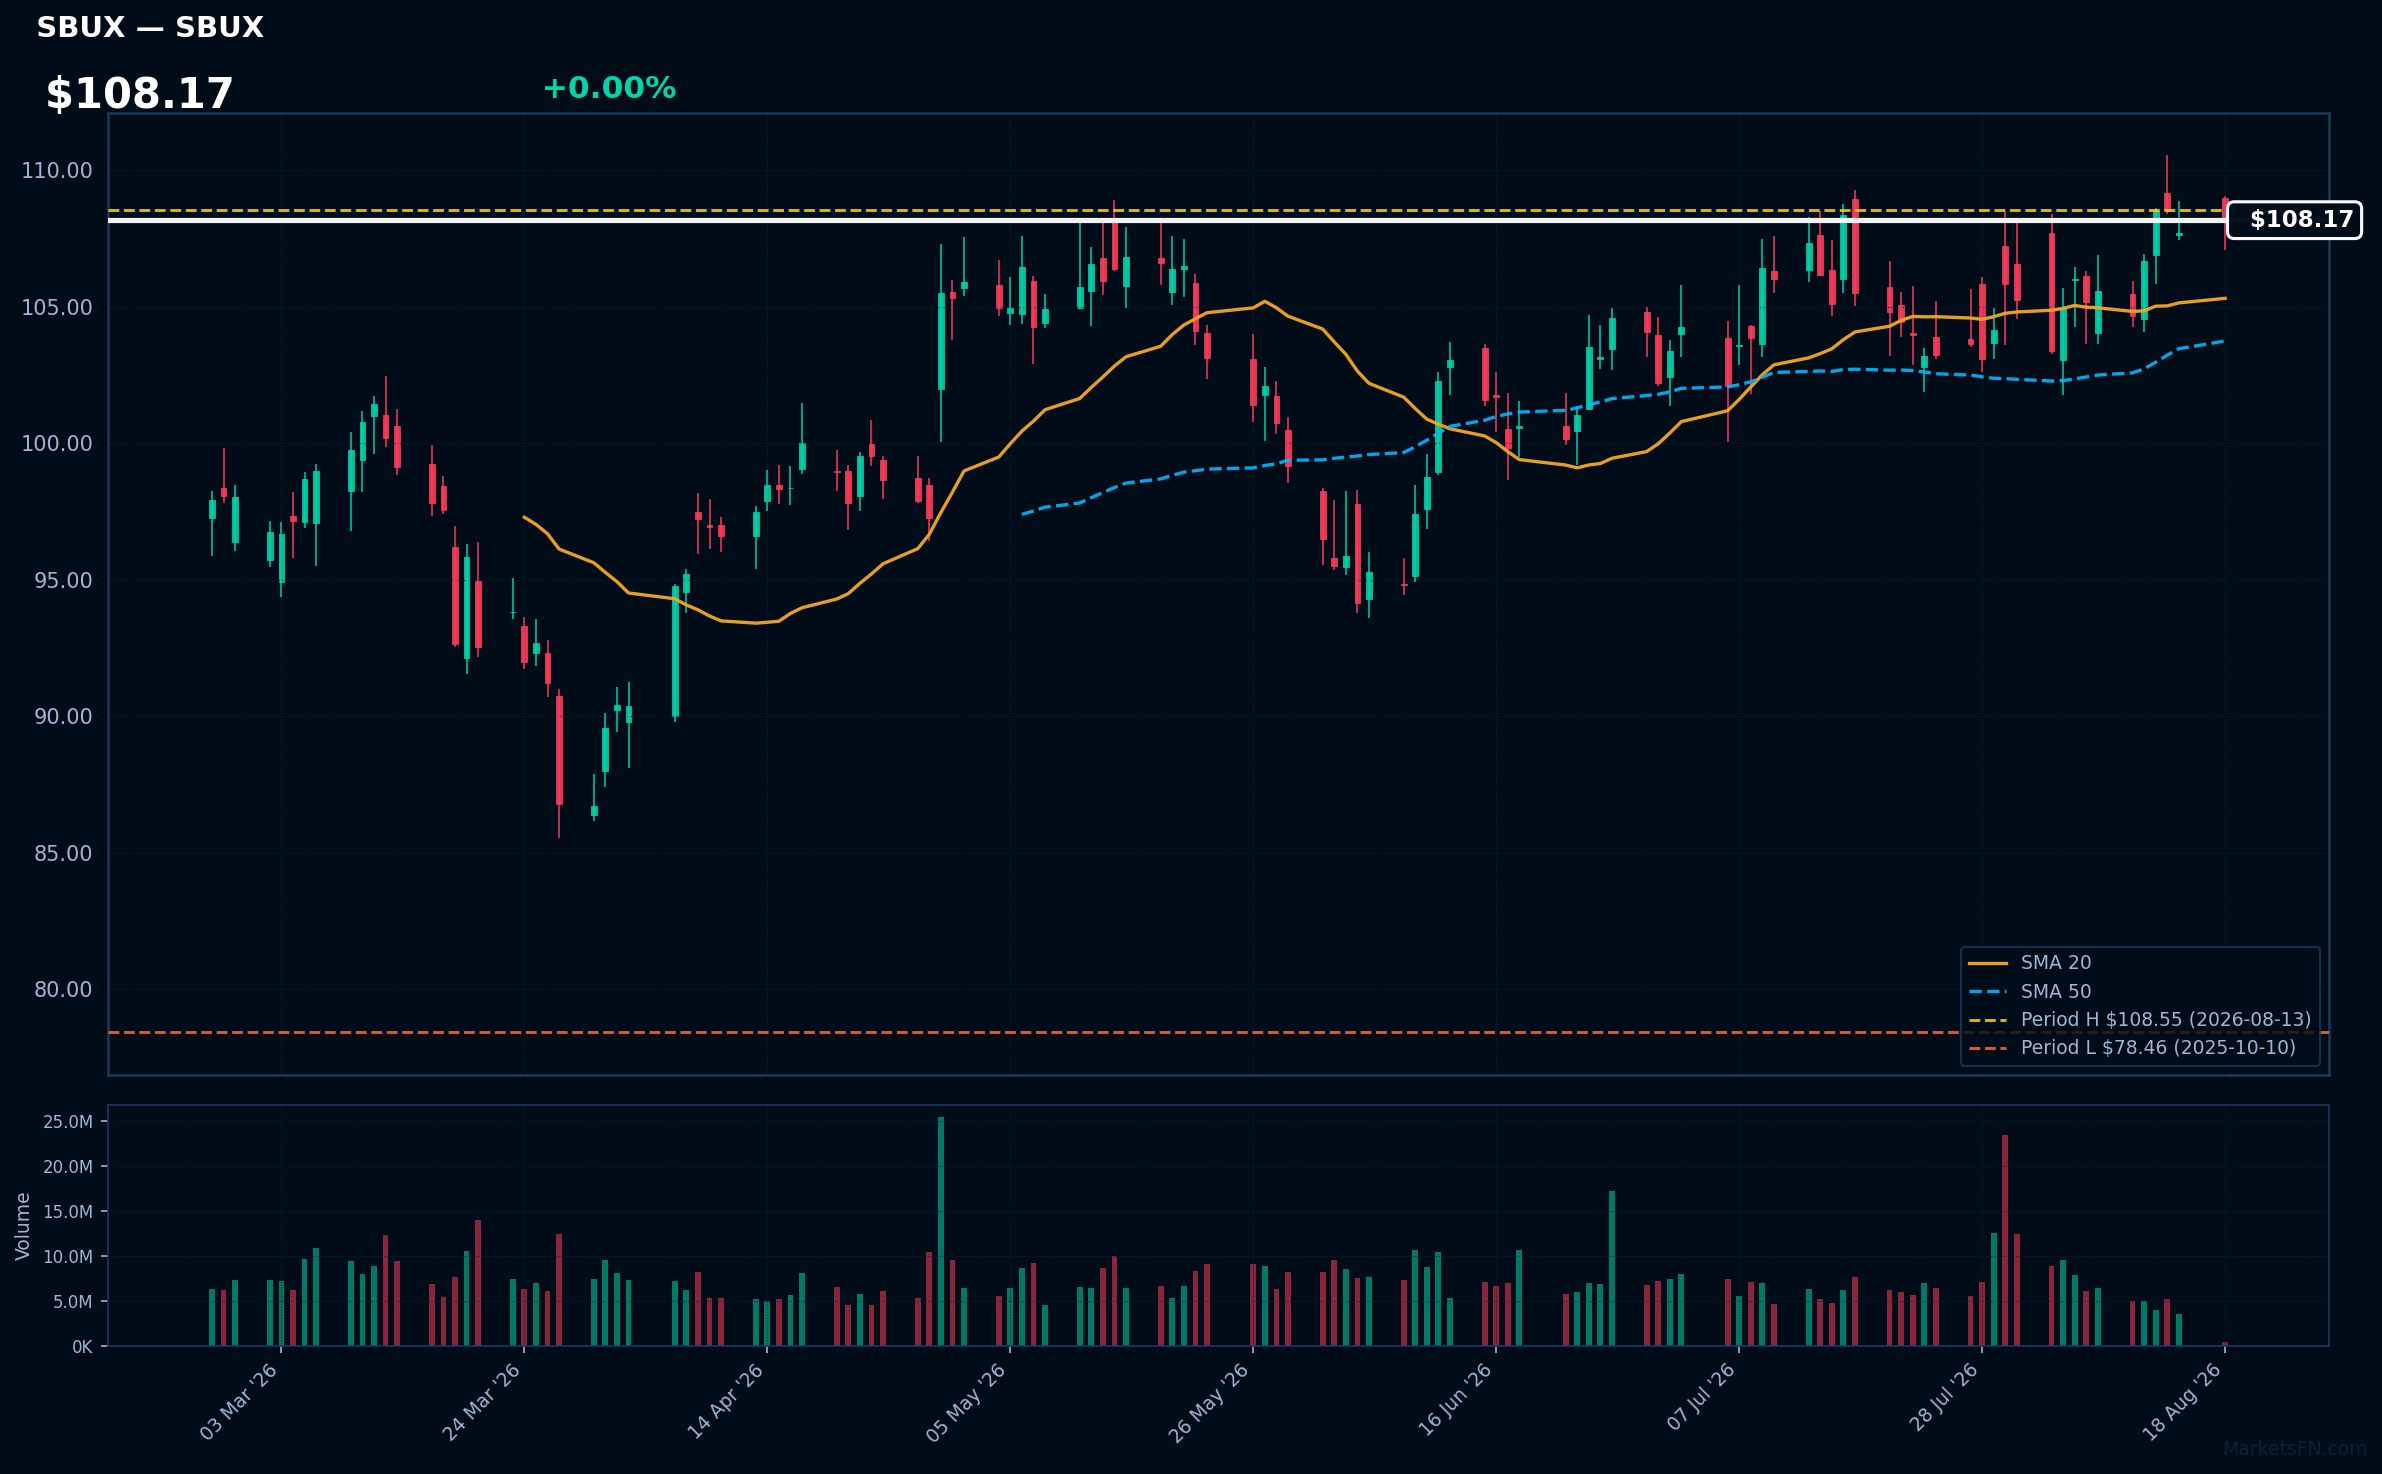Image resolution: width=2382 pixels, height=1474 pixels.
Task: Click the 16 Jun '26 date label
Action: [x=1454, y=1402]
